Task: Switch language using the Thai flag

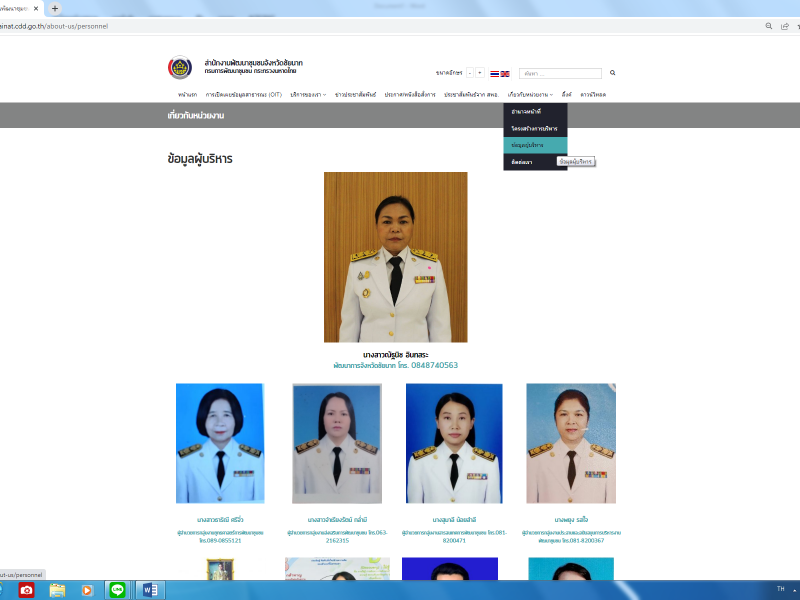Action: (494, 74)
